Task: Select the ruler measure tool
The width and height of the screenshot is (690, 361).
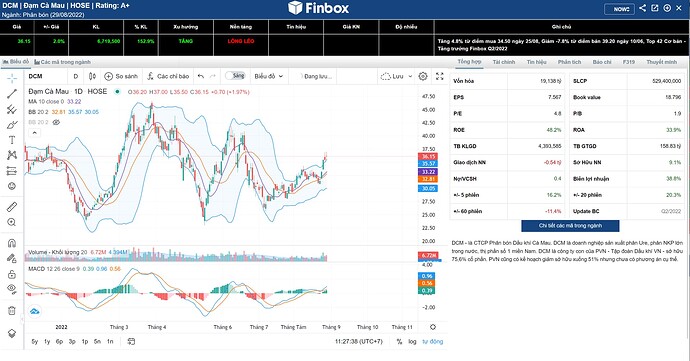Action: click(12, 206)
